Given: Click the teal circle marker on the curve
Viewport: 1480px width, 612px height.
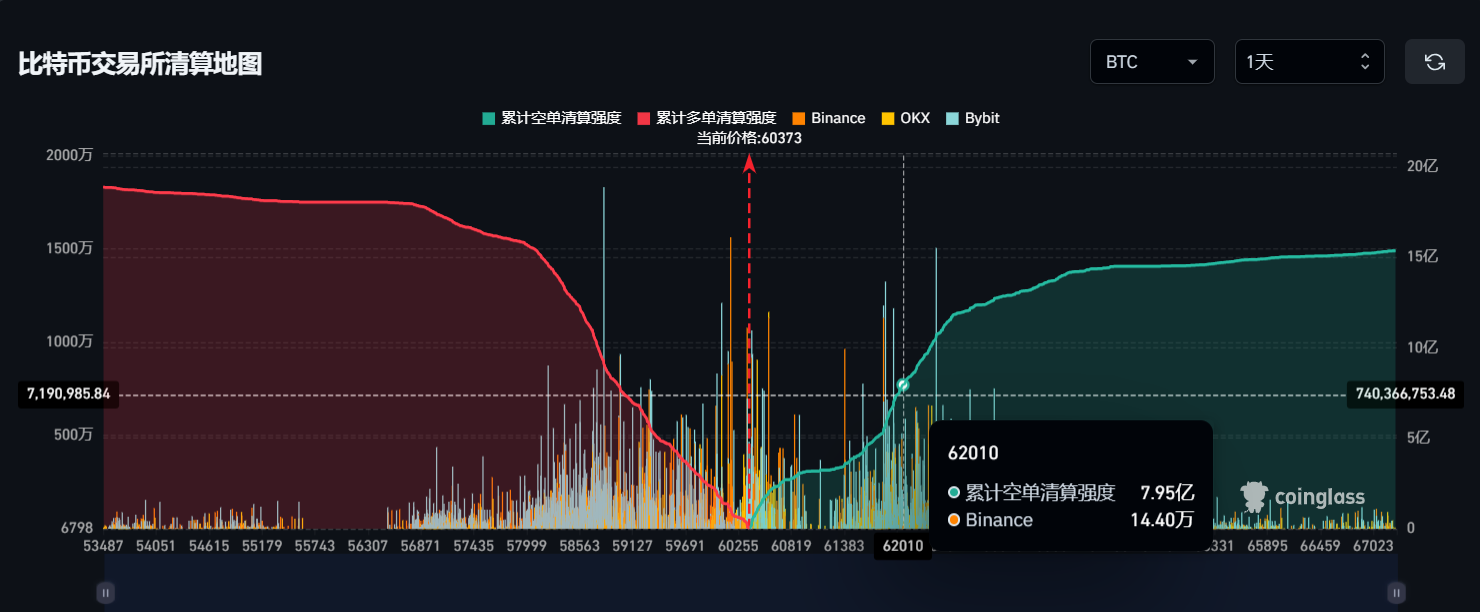Looking at the screenshot, I should click(x=903, y=385).
